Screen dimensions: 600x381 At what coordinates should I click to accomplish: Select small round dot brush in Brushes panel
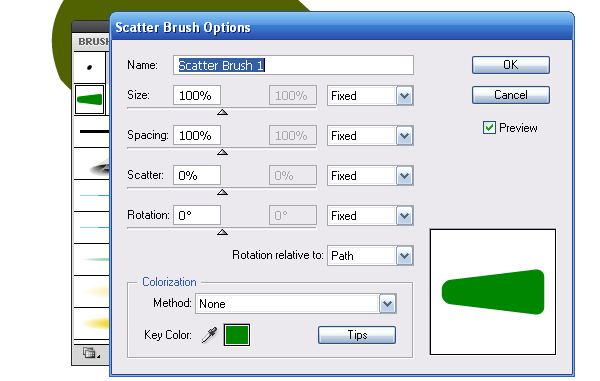click(90, 67)
